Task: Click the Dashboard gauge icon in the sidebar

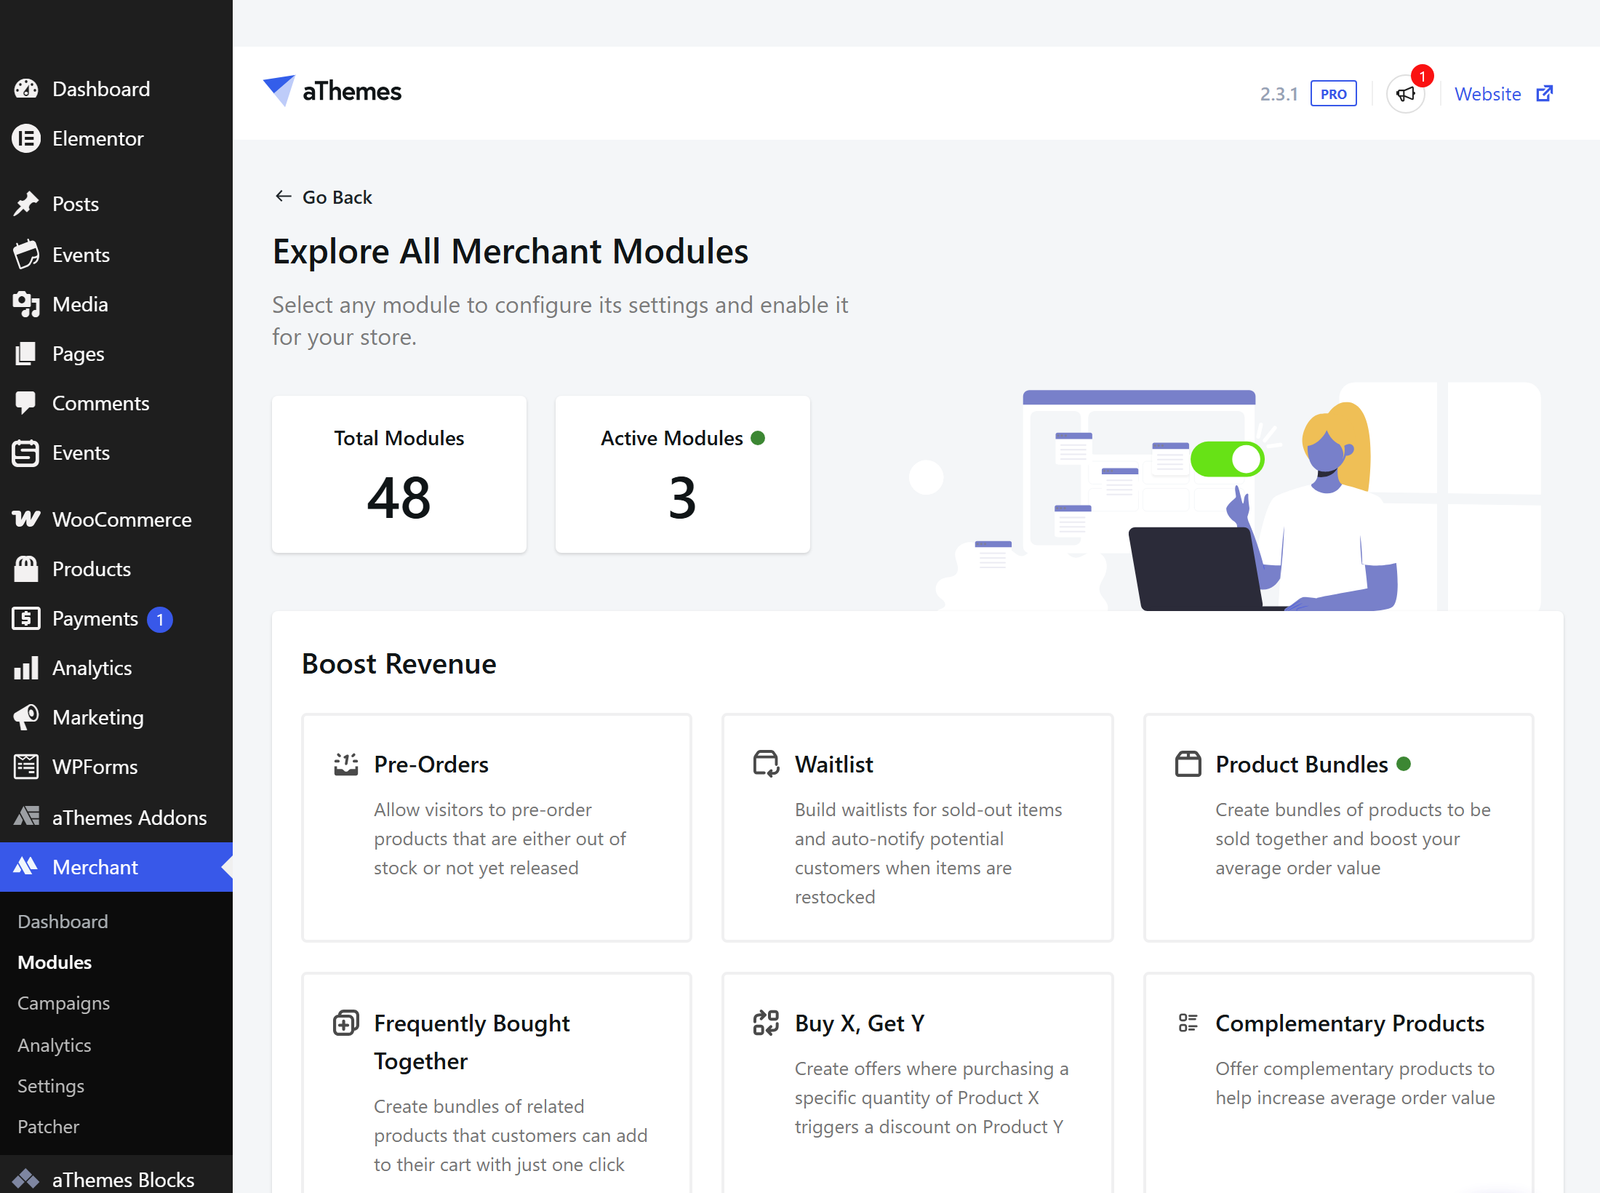Action: [x=26, y=89]
